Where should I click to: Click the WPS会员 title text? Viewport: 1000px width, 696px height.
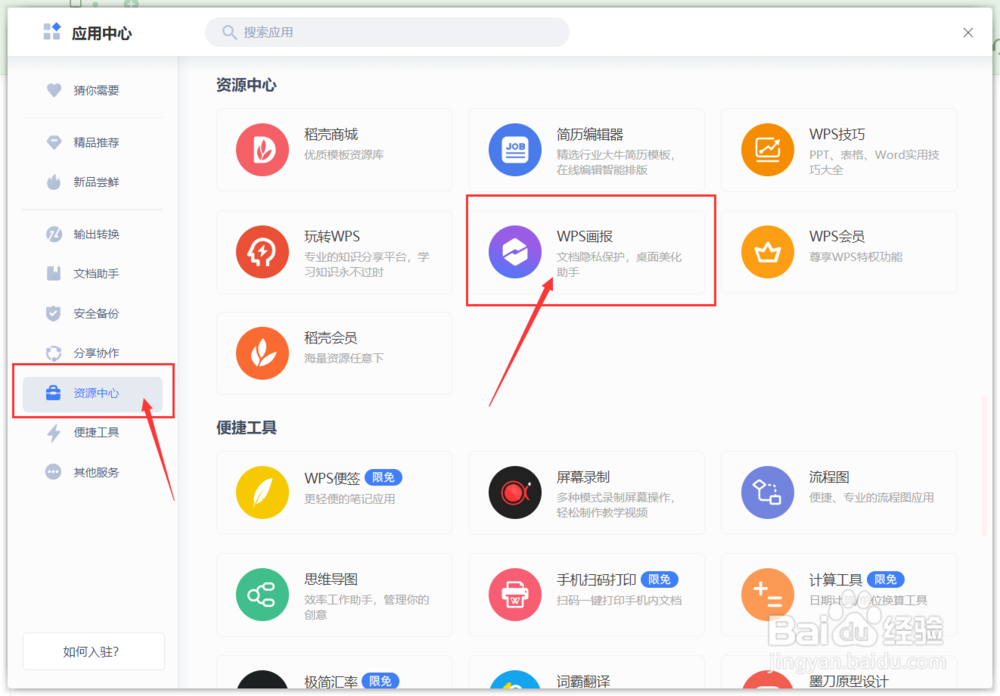point(837,237)
